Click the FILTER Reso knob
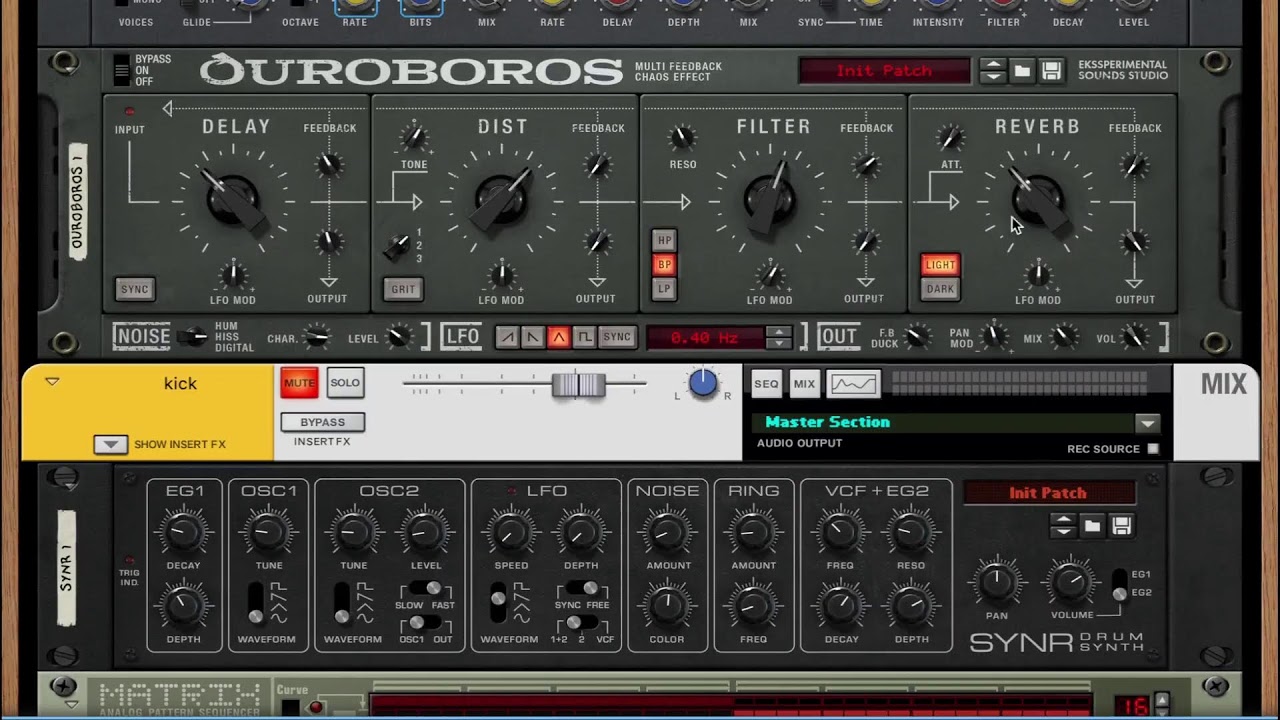This screenshot has width=1280, height=720. (682, 137)
